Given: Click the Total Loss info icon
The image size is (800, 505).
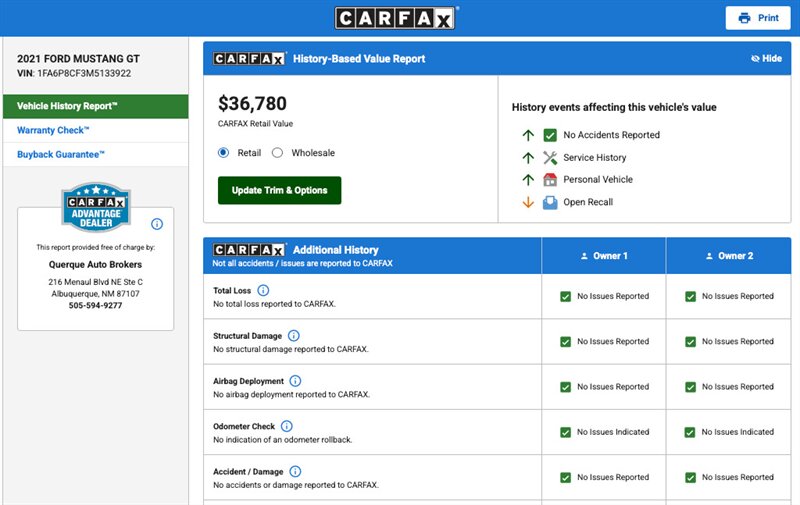Looking at the screenshot, I should 263,291.
